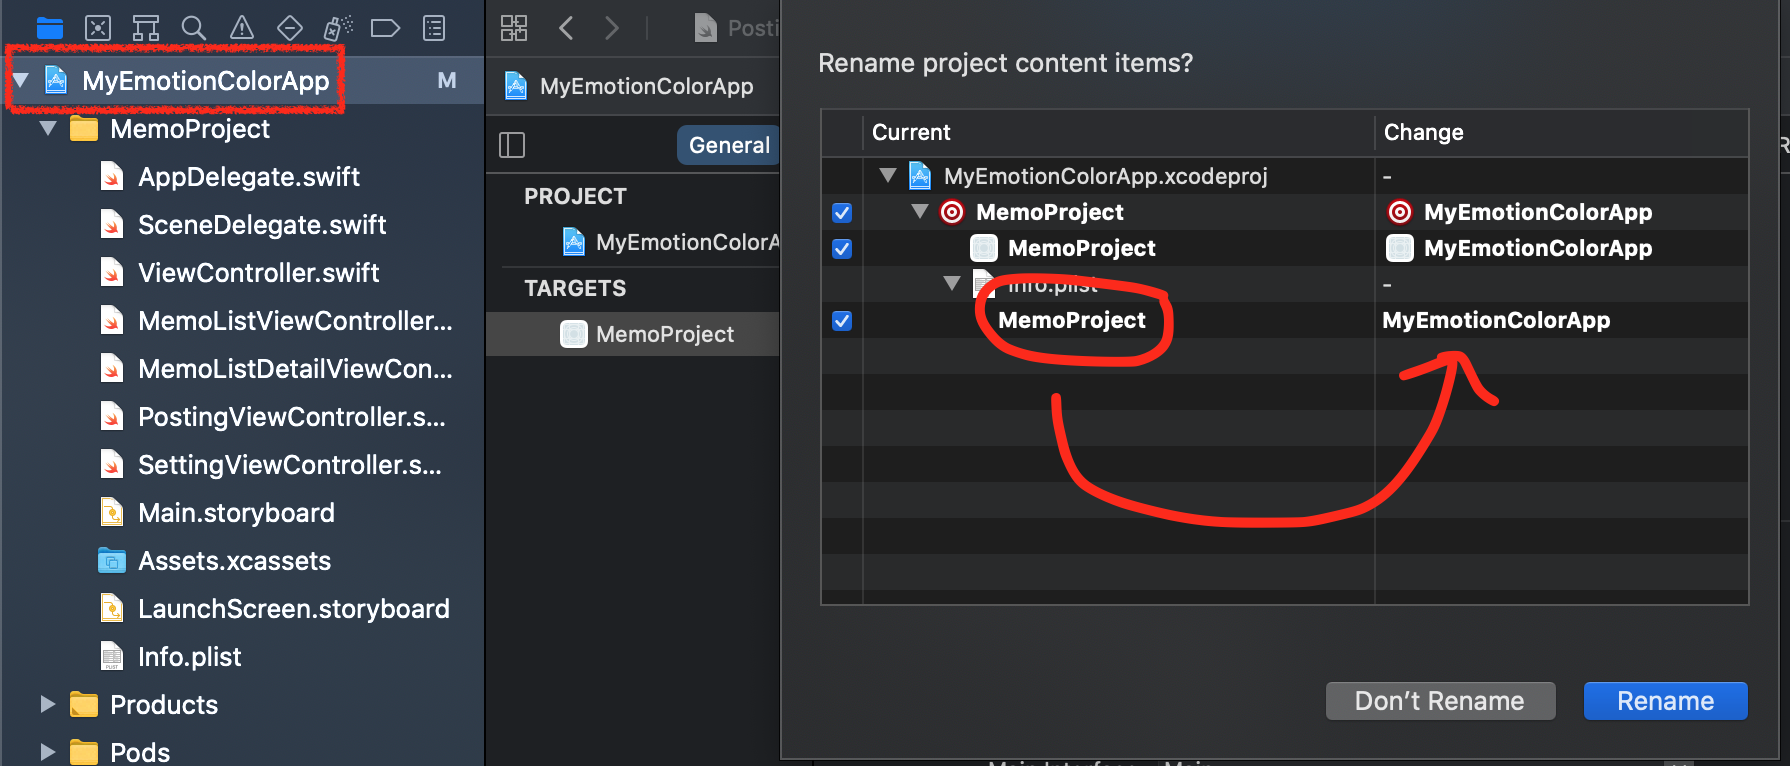The width and height of the screenshot is (1790, 766).
Task: Click MyEmotionColorApp in the jump bar
Action: 647,86
